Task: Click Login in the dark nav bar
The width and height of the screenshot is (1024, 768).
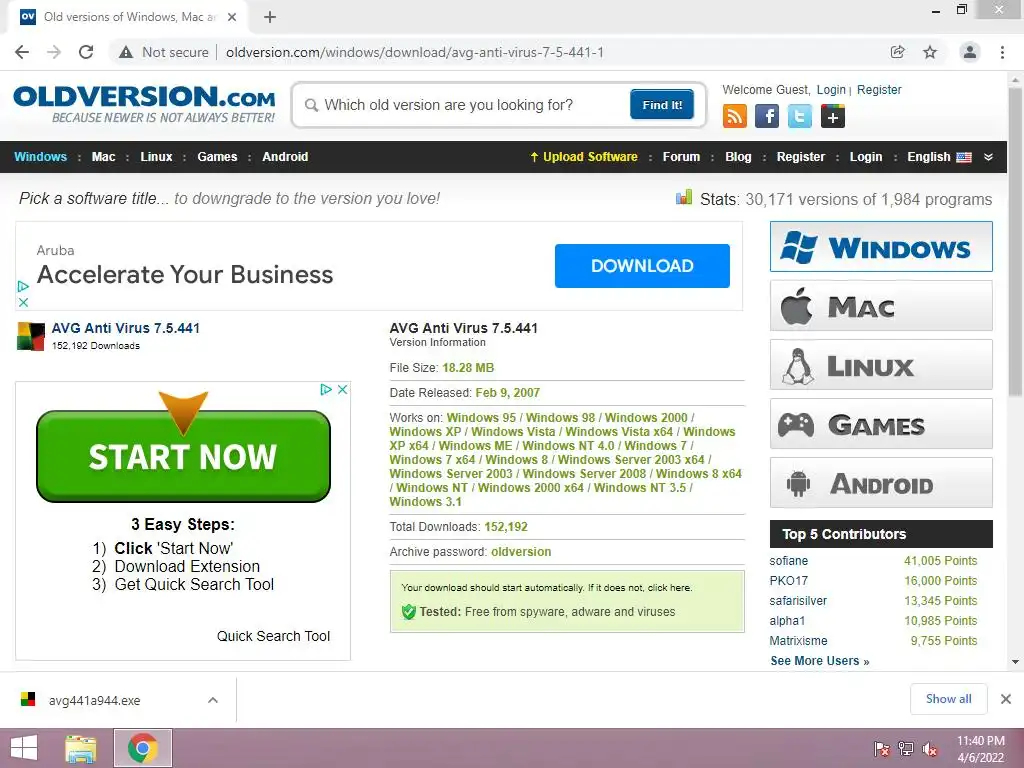Action: (x=866, y=157)
